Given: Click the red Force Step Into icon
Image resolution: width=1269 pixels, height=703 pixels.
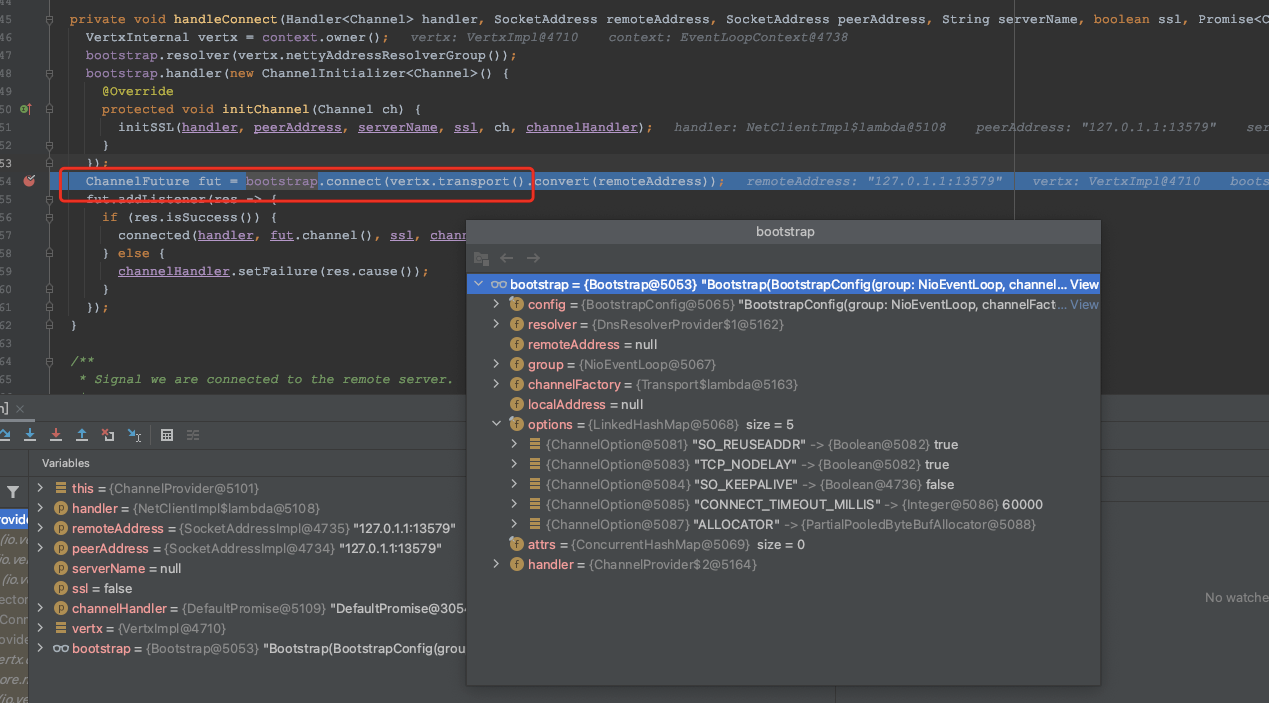Looking at the screenshot, I should 56,434.
